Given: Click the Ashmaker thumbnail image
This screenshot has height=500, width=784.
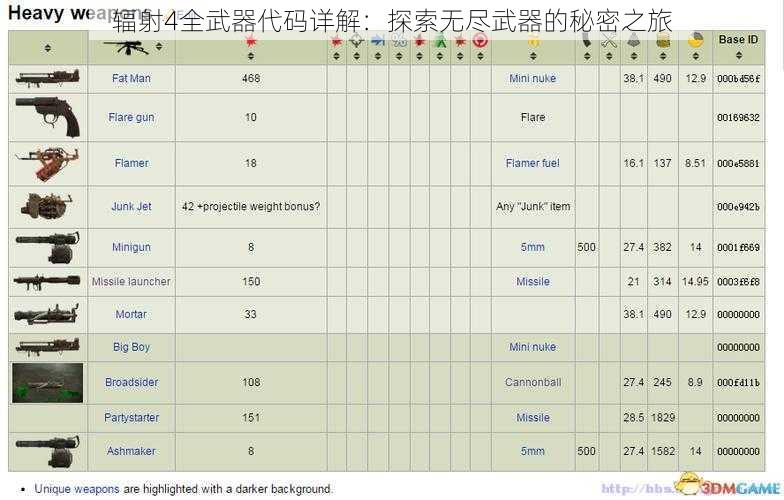Looking at the screenshot, I should point(48,451).
